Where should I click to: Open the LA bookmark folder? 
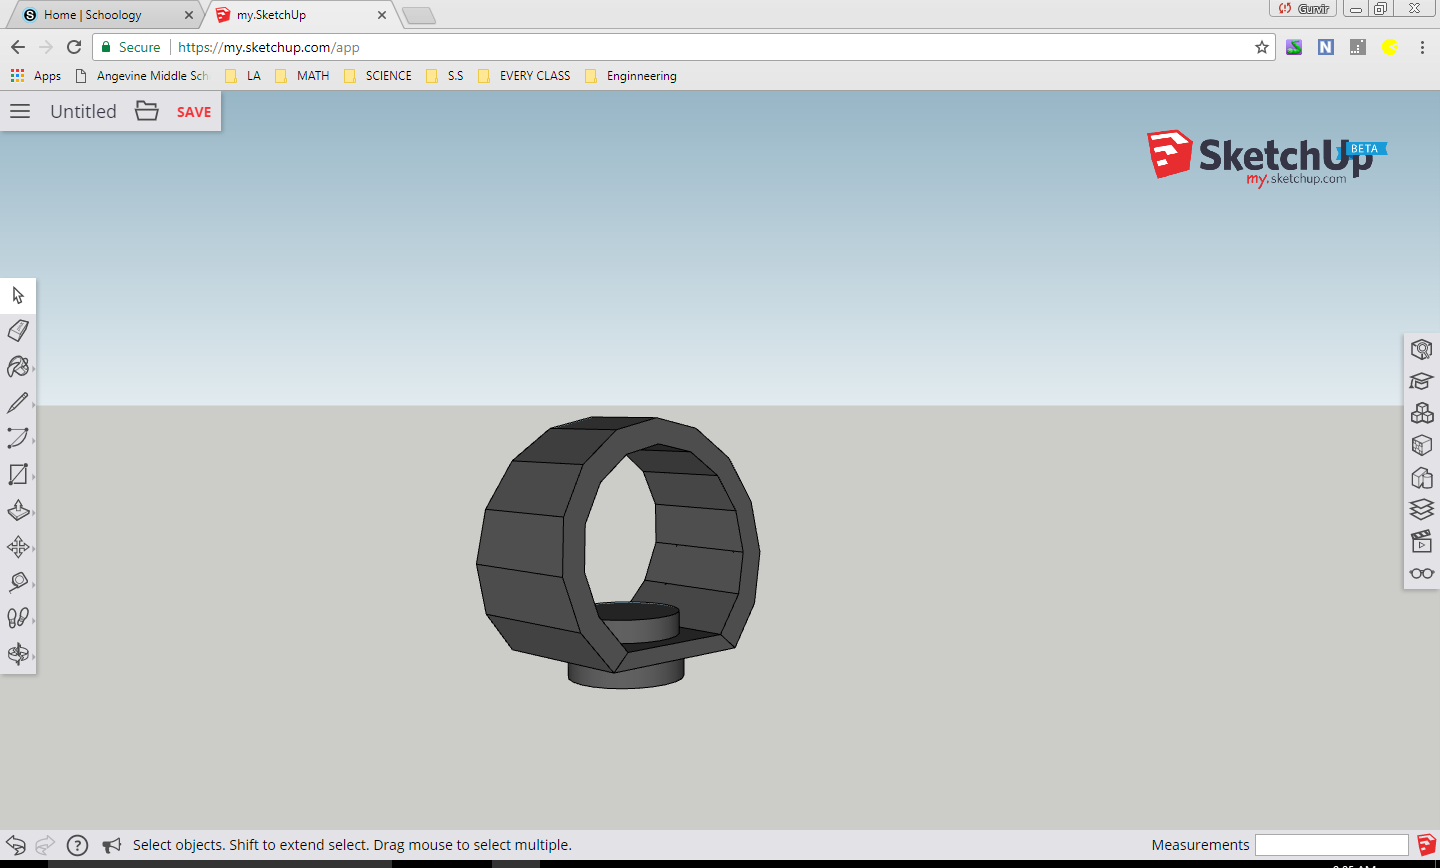coord(243,76)
